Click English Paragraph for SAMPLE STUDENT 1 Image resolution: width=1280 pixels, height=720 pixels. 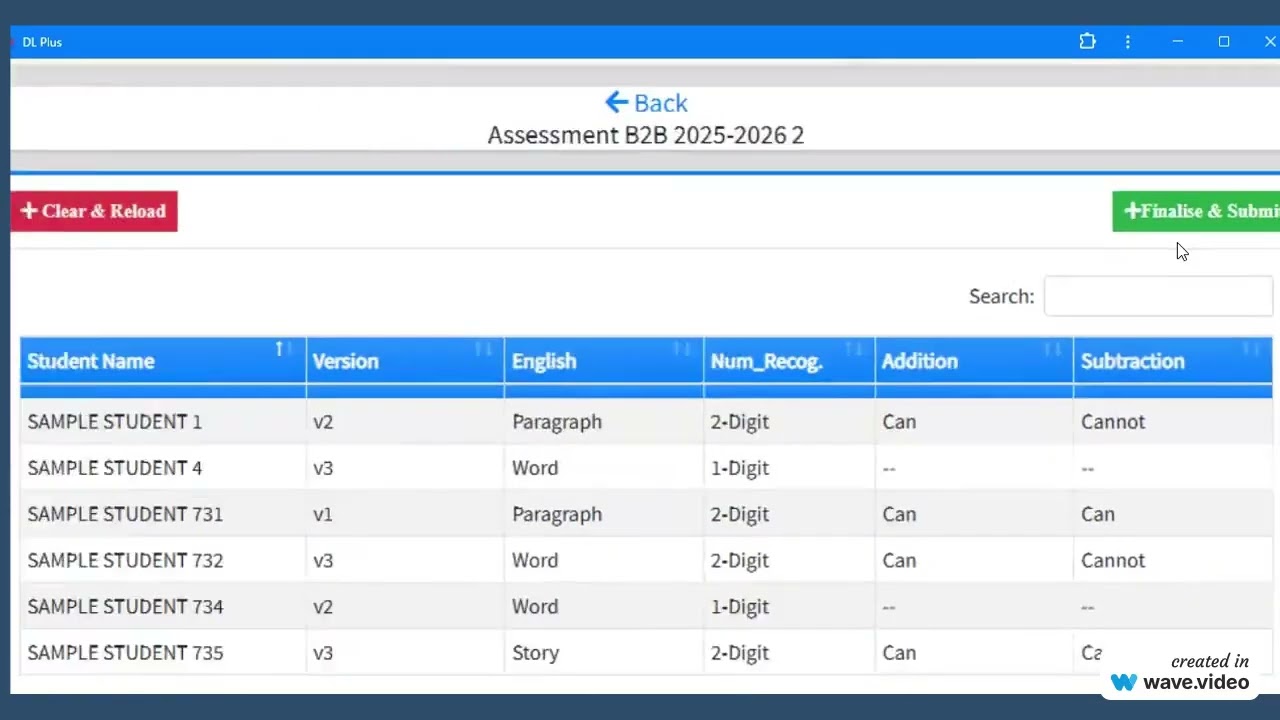coord(557,423)
